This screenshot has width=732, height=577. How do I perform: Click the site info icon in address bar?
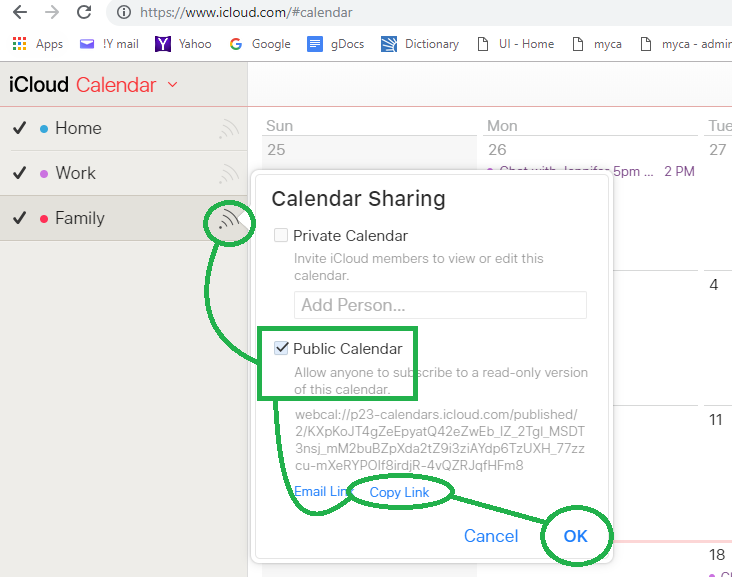pos(124,12)
